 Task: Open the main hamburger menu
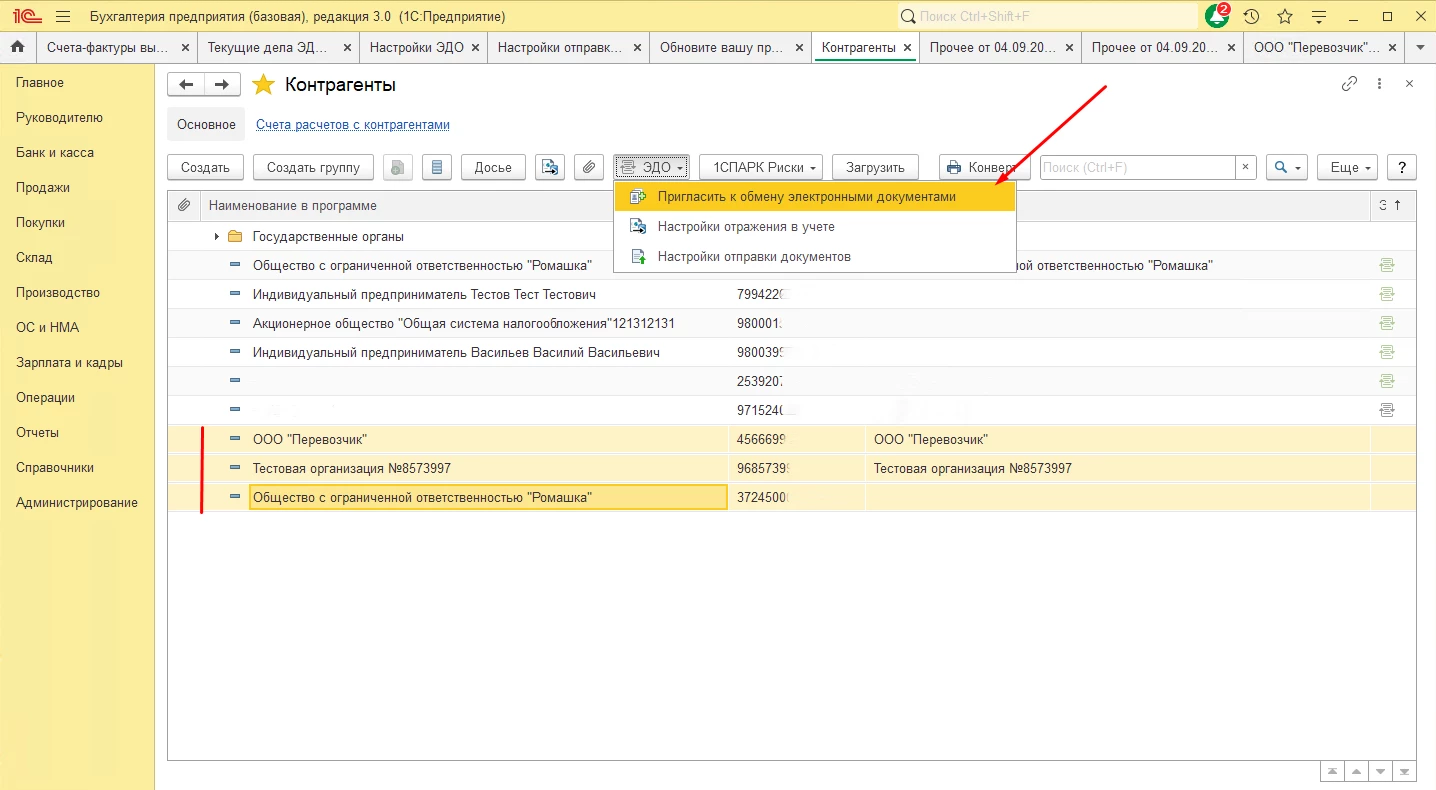[x=63, y=17]
